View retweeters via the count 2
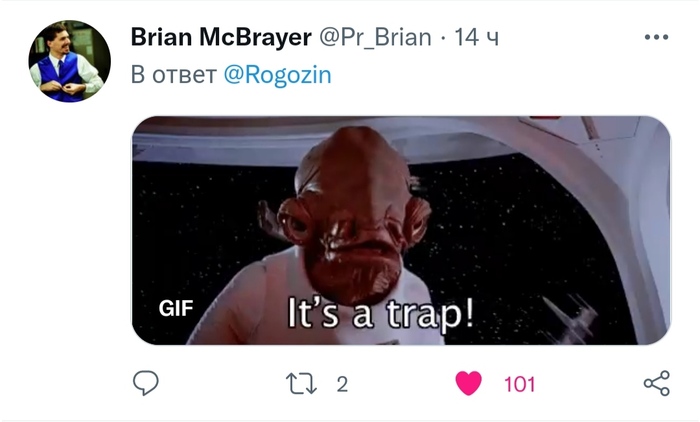Image resolution: width=700 pixels, height=422 pixels. 342,384
